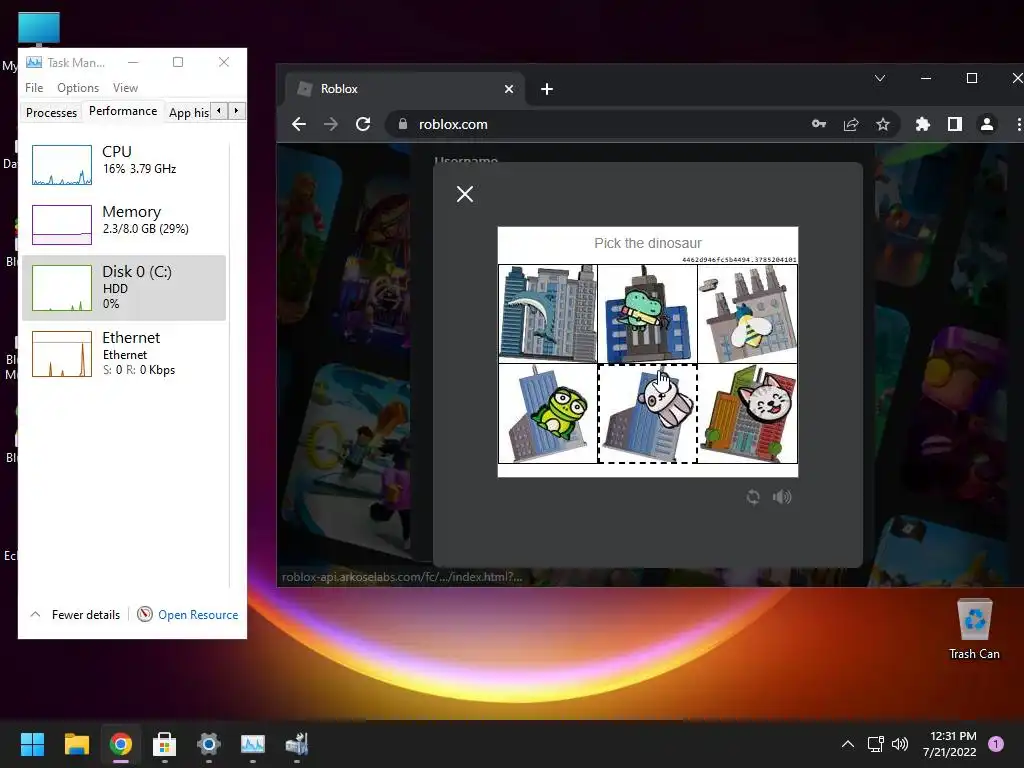Switch to the App history tab
Viewport: 1024px width, 768px height.
188,112
